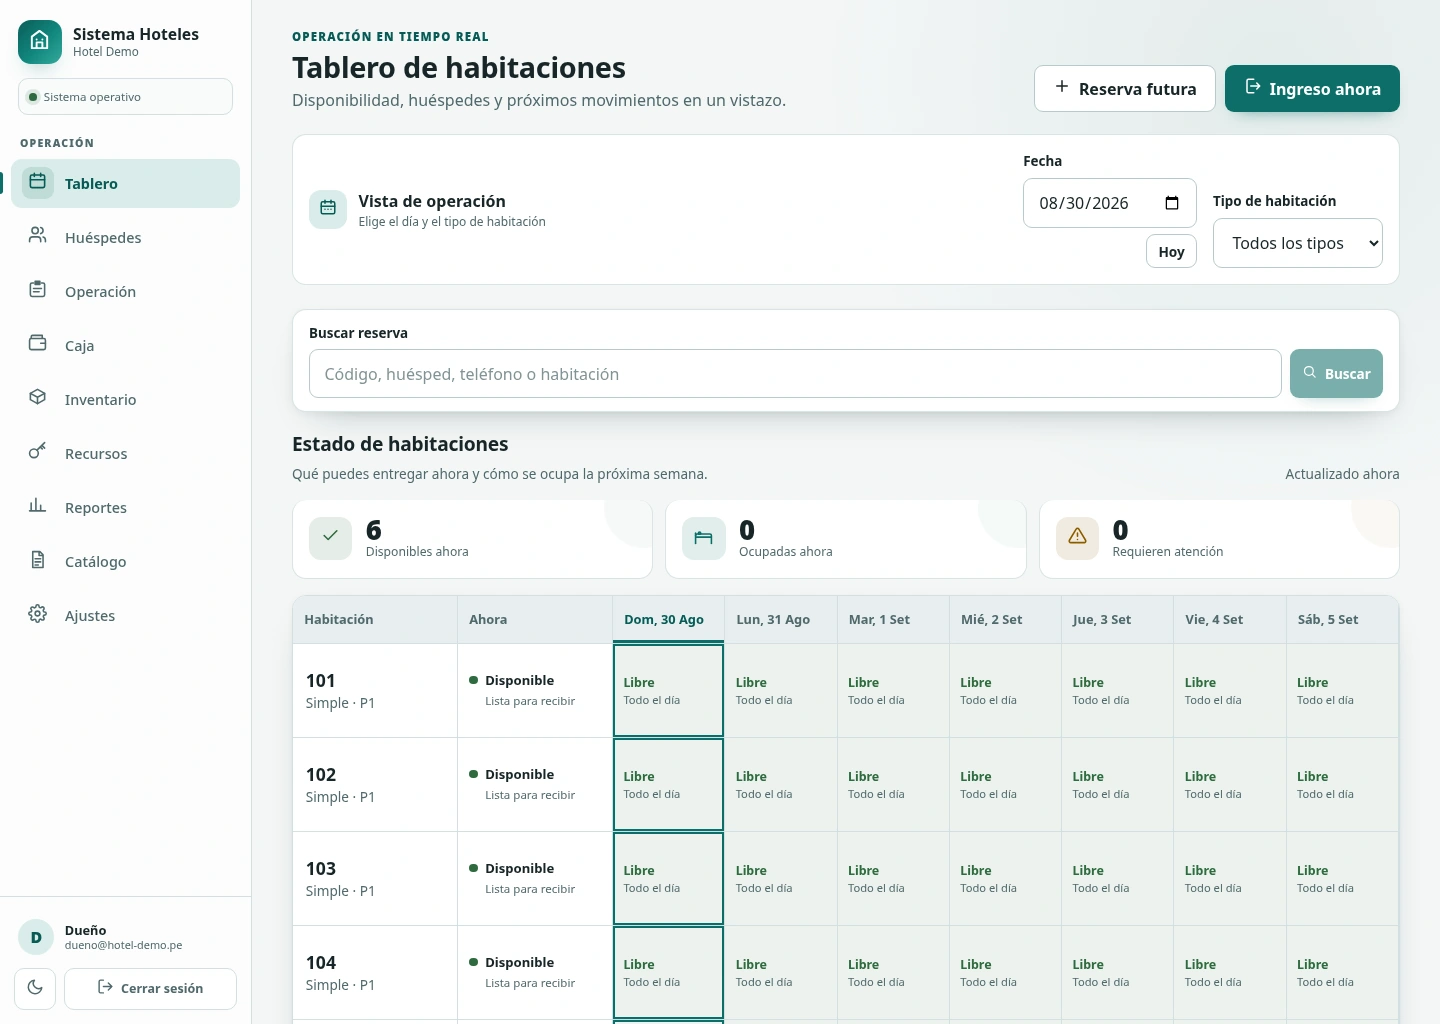The image size is (1440, 1024).
Task: Click the Buscar search button
Action: click(x=1336, y=373)
